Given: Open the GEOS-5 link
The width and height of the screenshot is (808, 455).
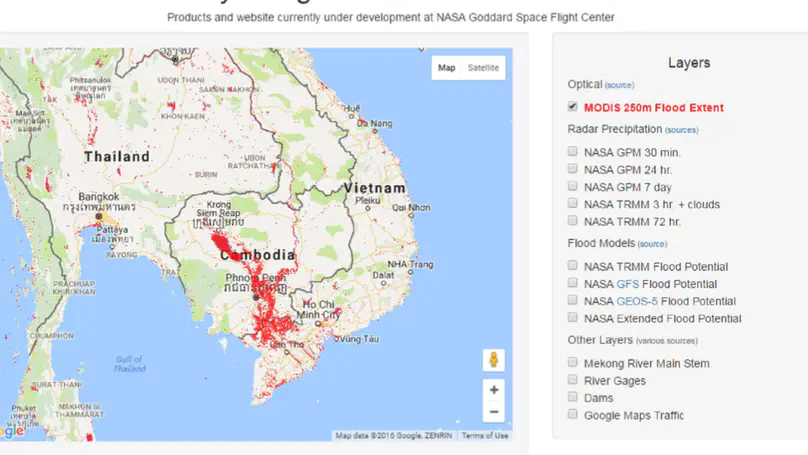Looking at the screenshot, I should 637,301.
